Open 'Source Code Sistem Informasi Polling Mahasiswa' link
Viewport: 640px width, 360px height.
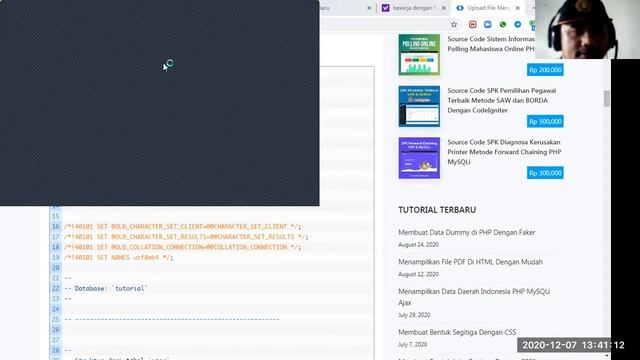click(491, 44)
